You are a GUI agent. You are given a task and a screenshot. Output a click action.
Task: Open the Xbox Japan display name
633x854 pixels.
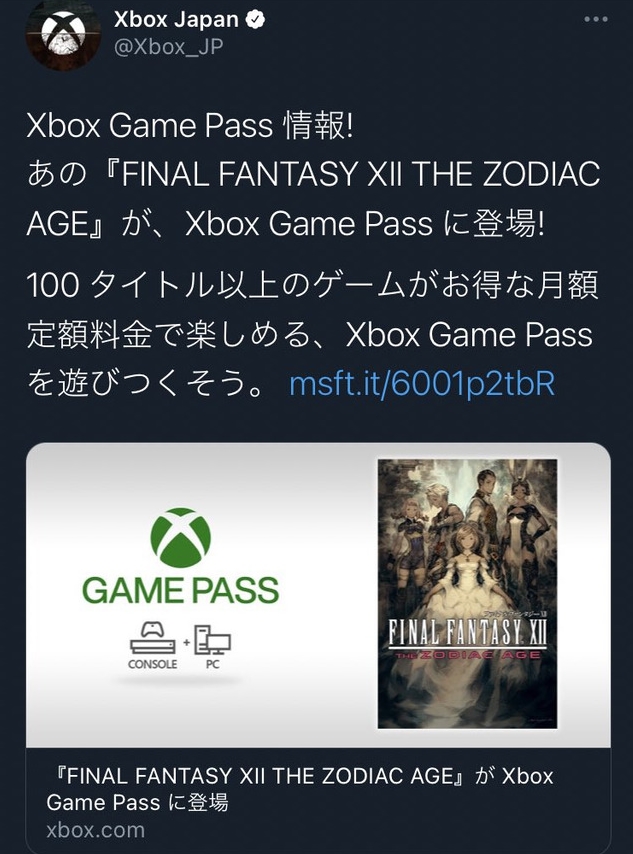point(176,20)
